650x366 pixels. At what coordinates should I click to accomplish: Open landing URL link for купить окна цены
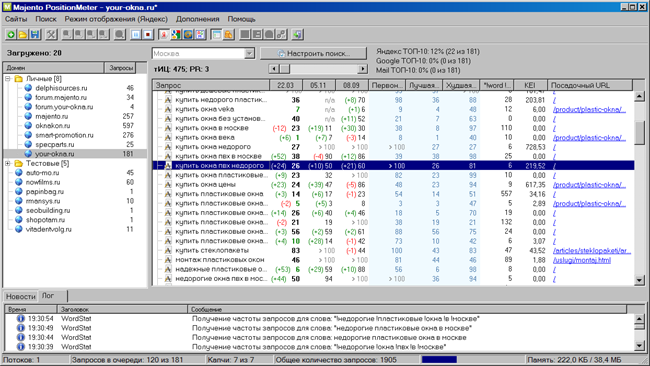coord(589,184)
